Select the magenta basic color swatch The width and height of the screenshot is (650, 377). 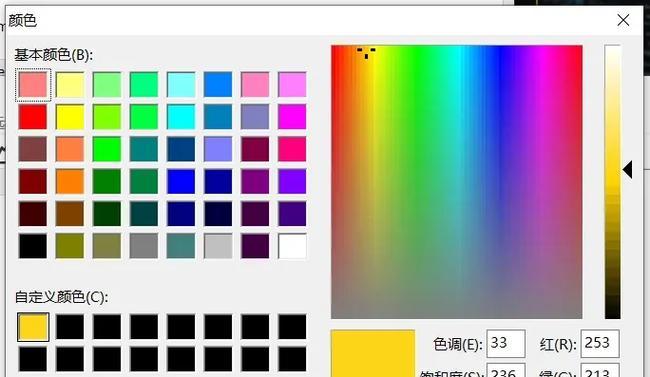(292, 117)
